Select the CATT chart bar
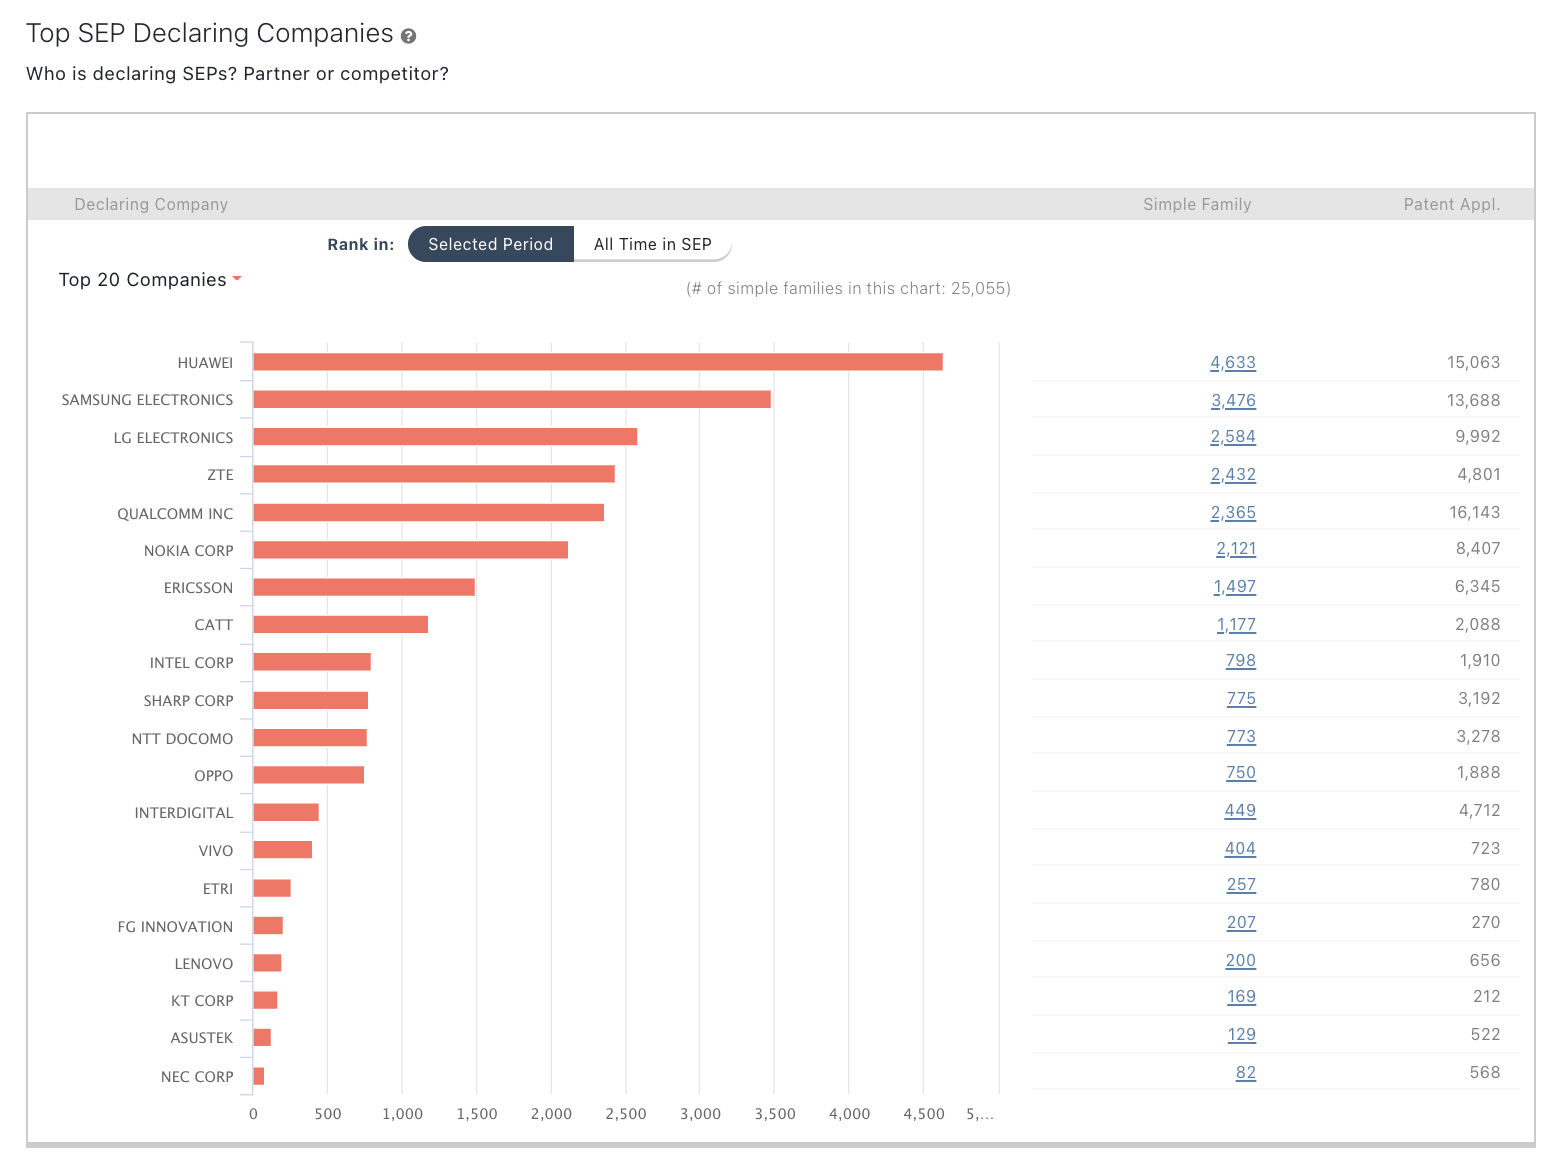Screen dimensions: 1568x1172 [x=341, y=624]
